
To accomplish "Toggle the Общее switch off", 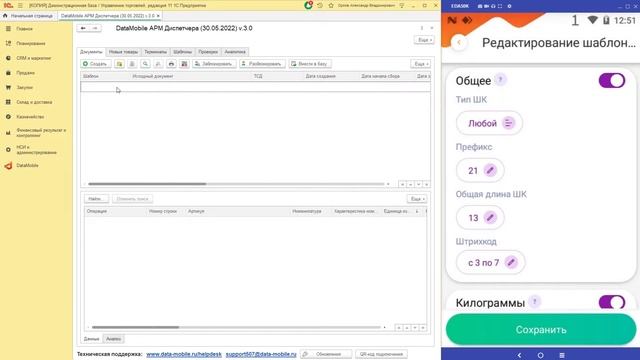I will click(612, 80).
